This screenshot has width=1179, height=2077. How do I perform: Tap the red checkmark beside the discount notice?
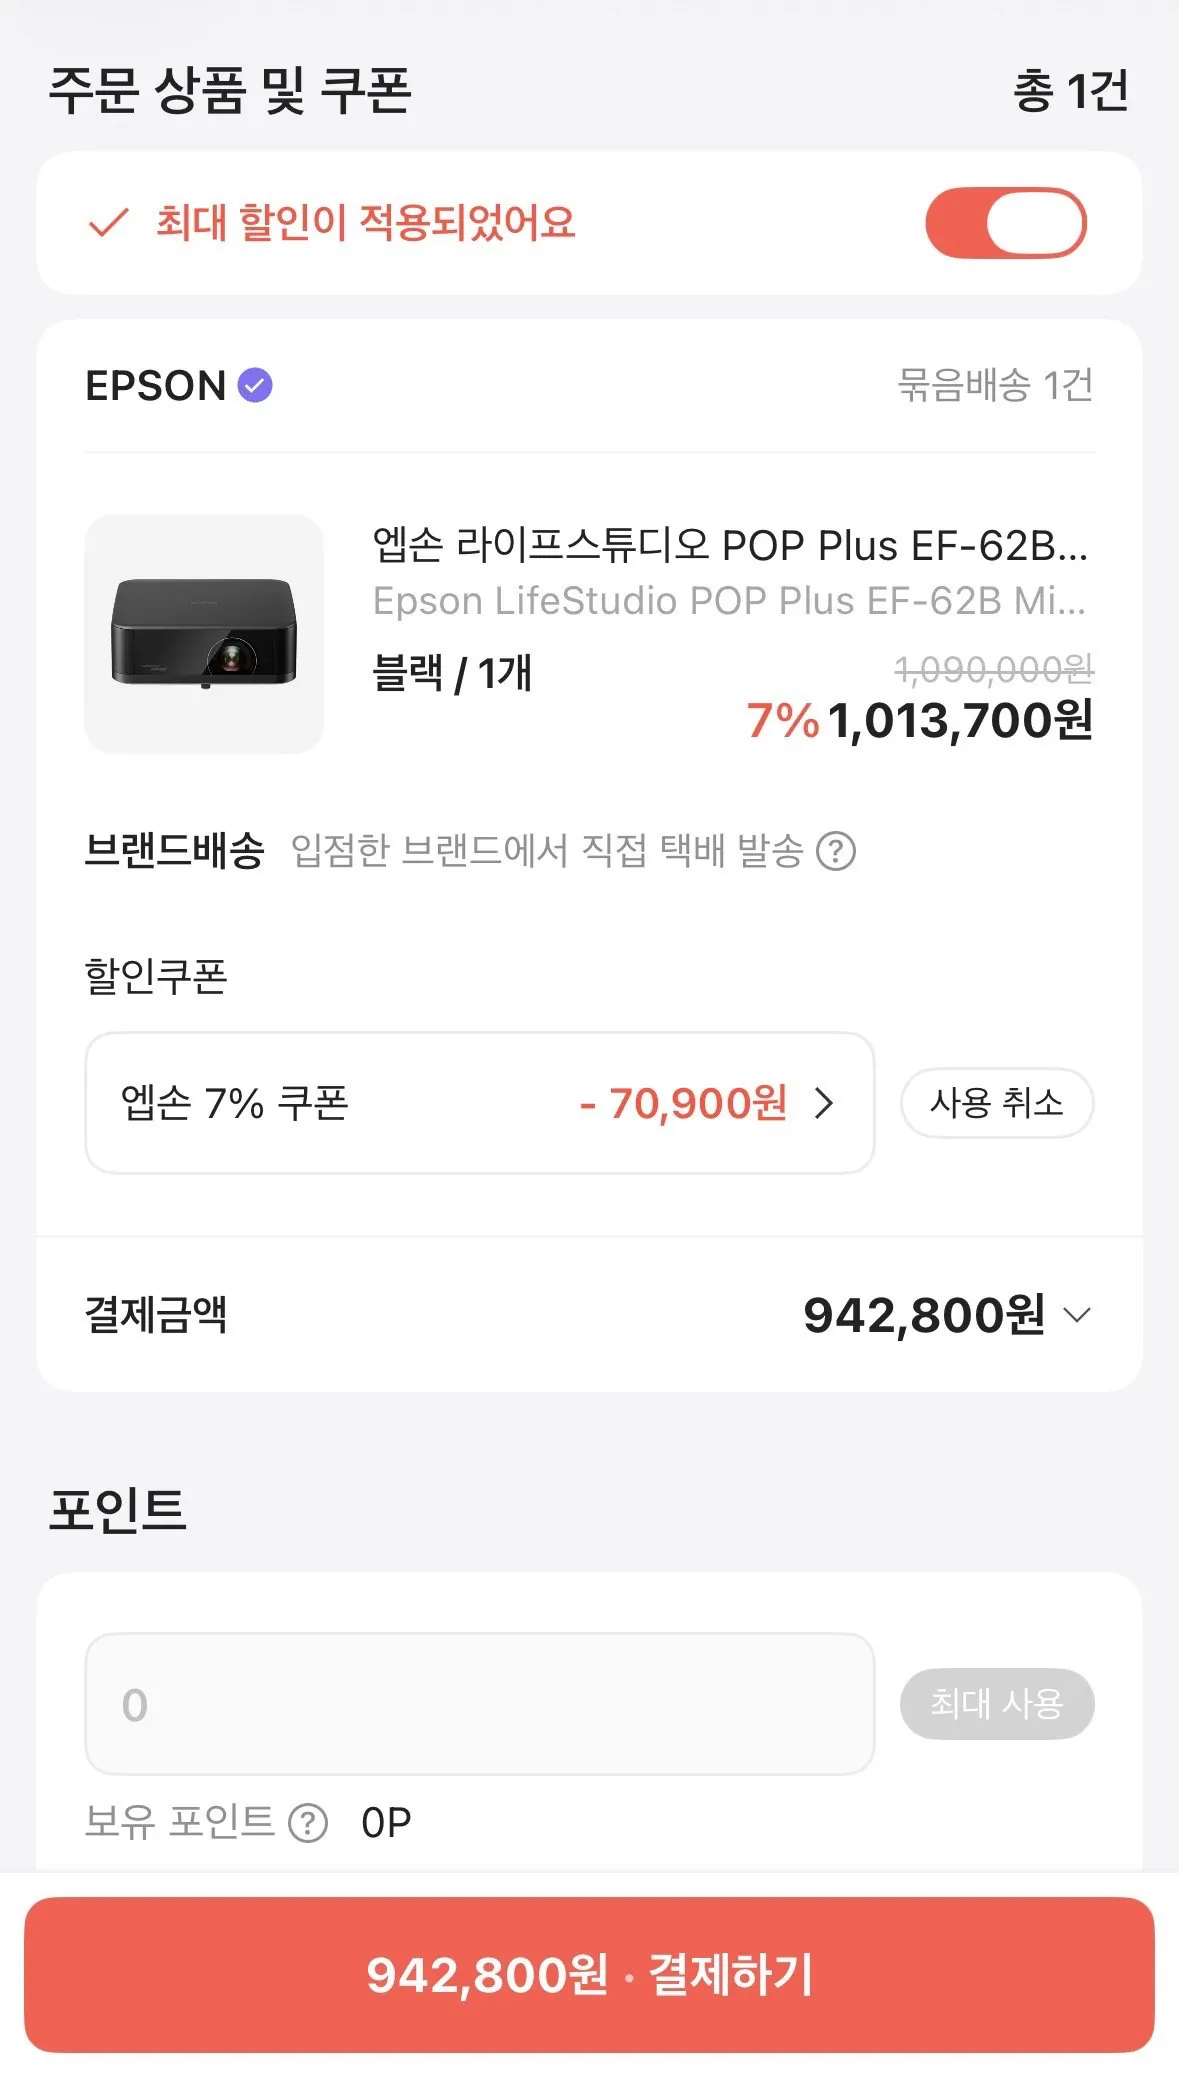click(x=108, y=223)
